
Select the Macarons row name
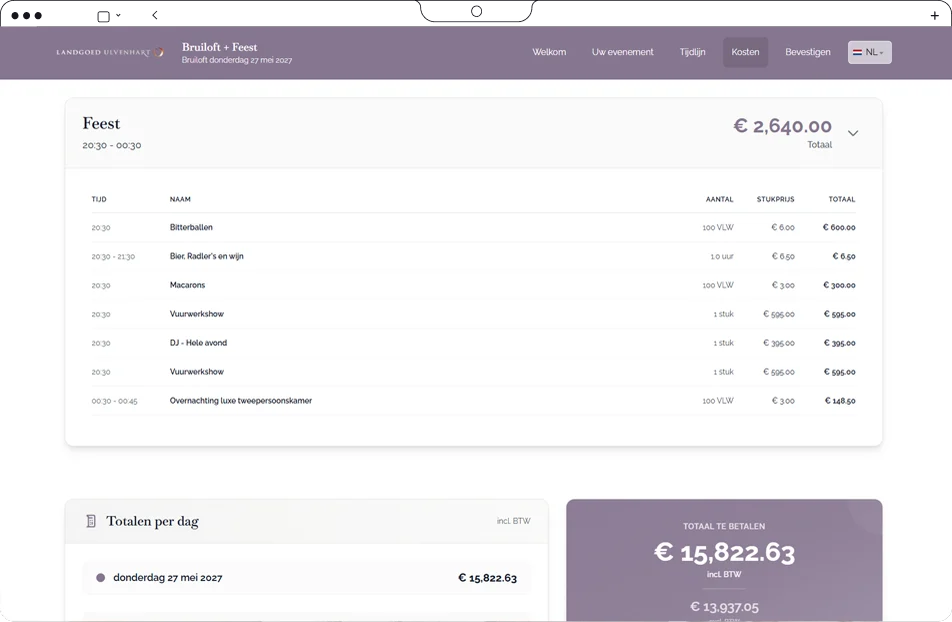(x=188, y=285)
